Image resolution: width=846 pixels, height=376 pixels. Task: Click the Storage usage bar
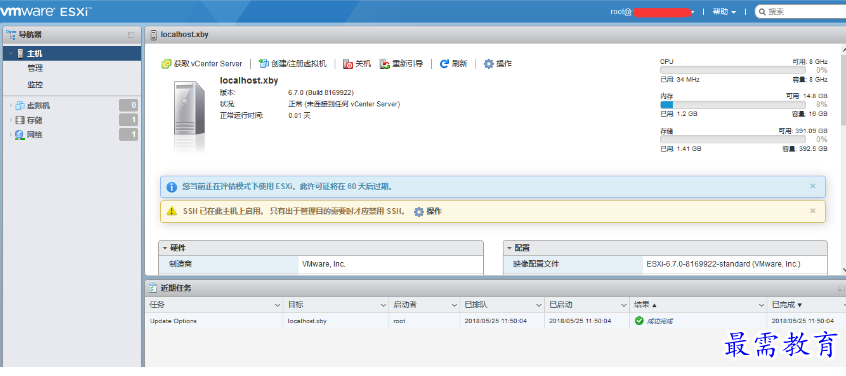(733, 139)
